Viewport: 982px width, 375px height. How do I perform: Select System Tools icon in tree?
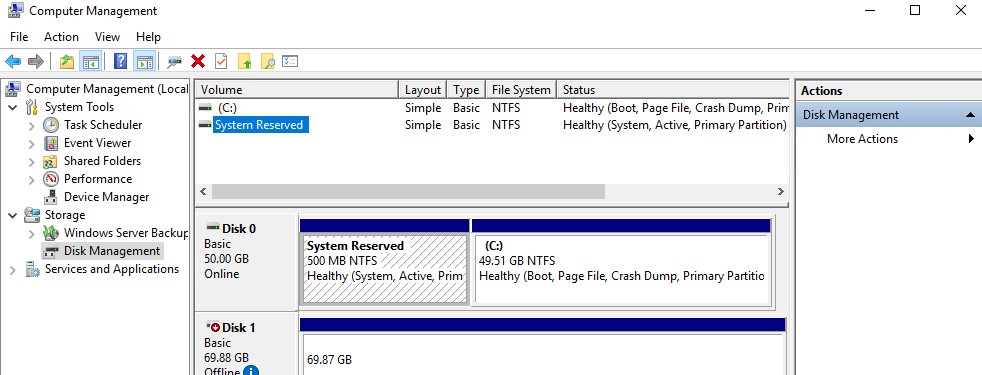pos(32,107)
